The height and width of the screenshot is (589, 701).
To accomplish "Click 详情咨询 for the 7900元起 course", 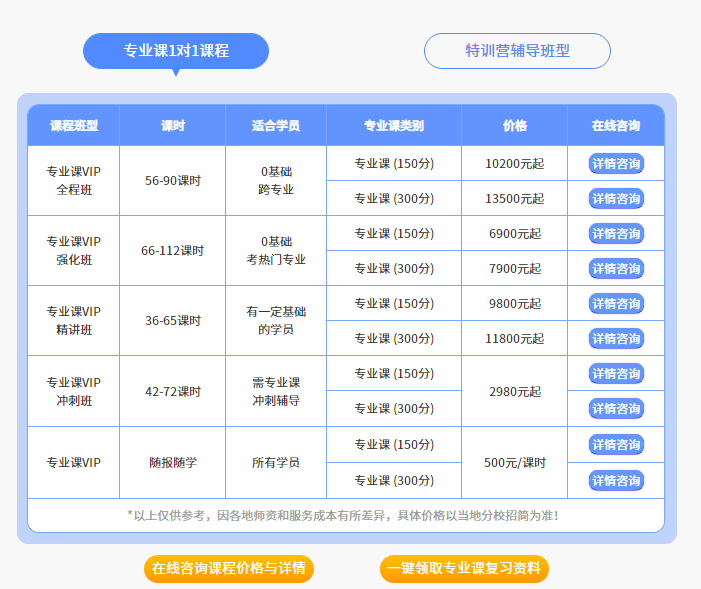I will coord(616,268).
